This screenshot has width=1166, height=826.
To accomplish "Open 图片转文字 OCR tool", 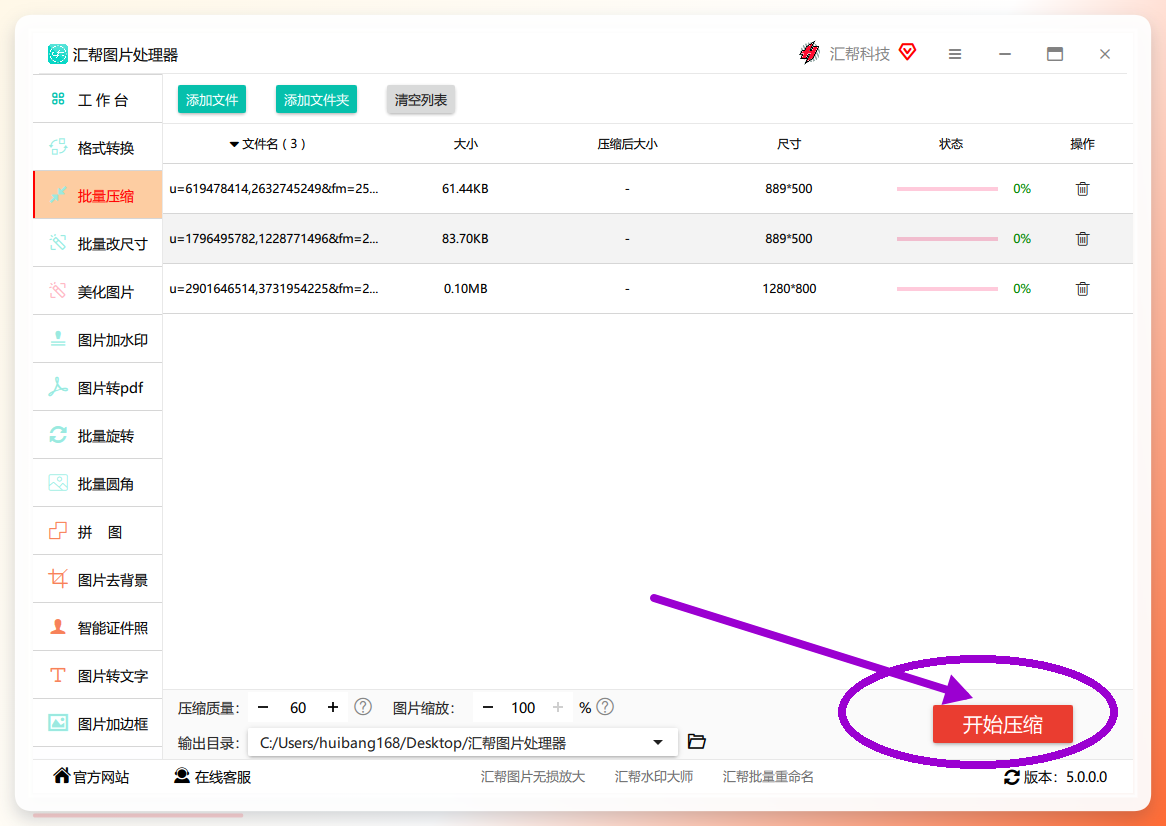I will [x=97, y=676].
